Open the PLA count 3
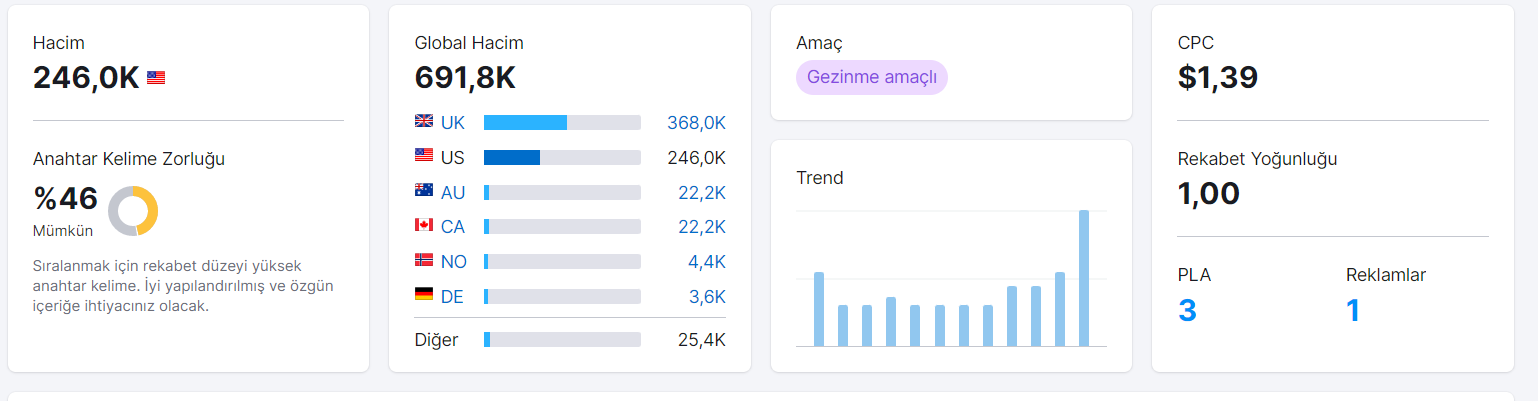 1187,310
